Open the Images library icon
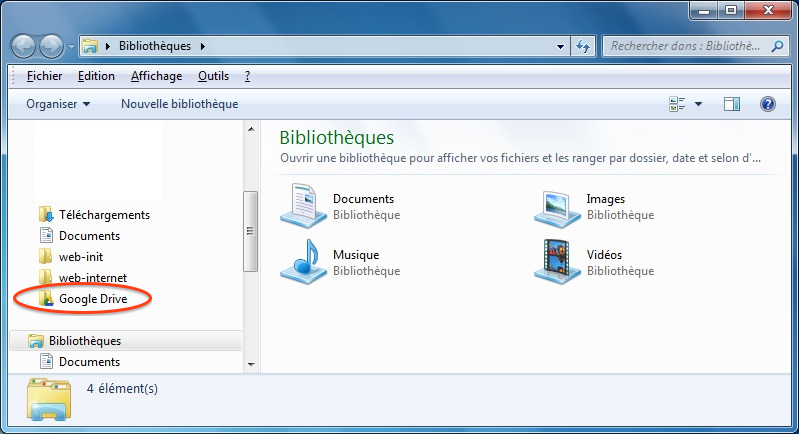 click(x=556, y=206)
